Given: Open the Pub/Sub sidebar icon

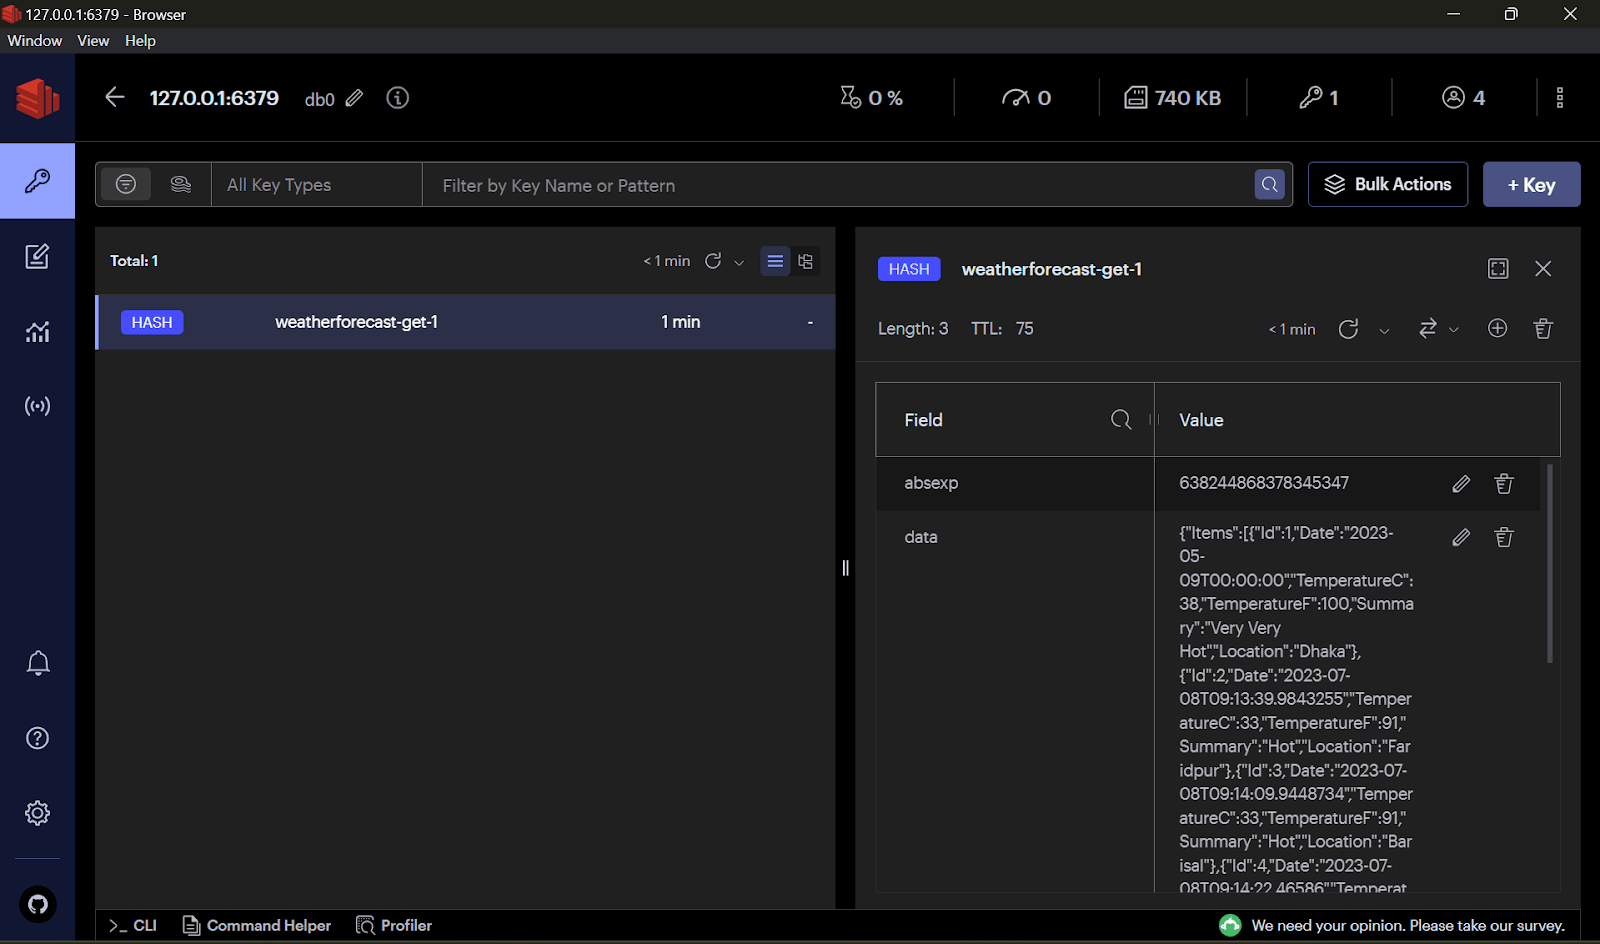Looking at the screenshot, I should [x=37, y=406].
